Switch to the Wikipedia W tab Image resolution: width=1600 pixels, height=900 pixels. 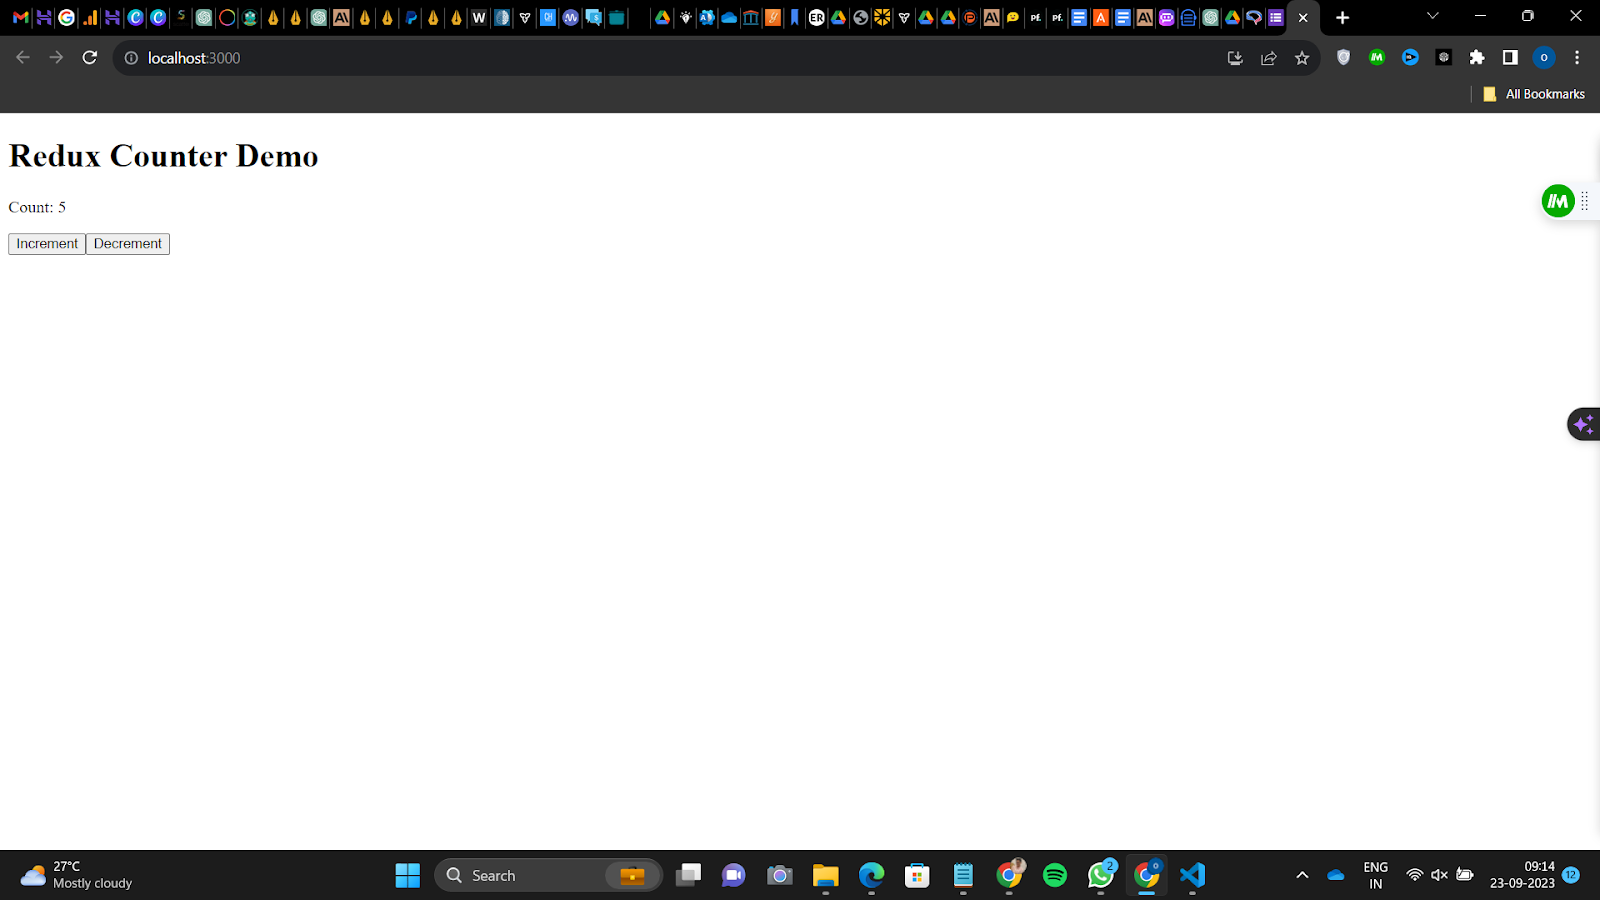pyautogui.click(x=479, y=18)
